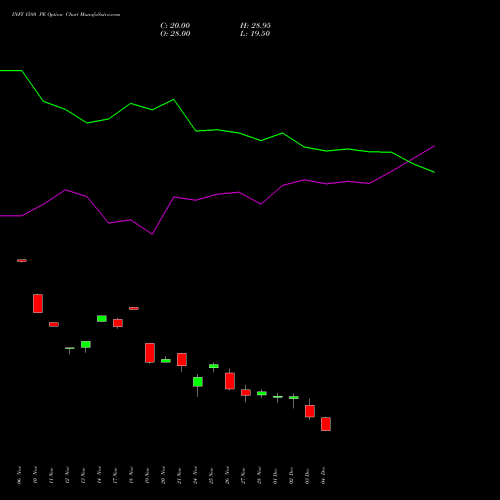500x500 pixels.
Task: Click the '28 Nov' date label
Action: point(259,475)
